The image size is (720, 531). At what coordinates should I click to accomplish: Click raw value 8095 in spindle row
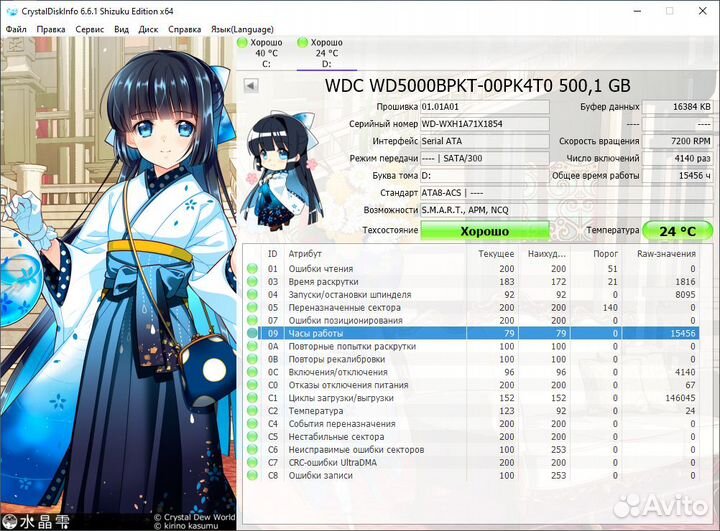pyautogui.click(x=685, y=294)
